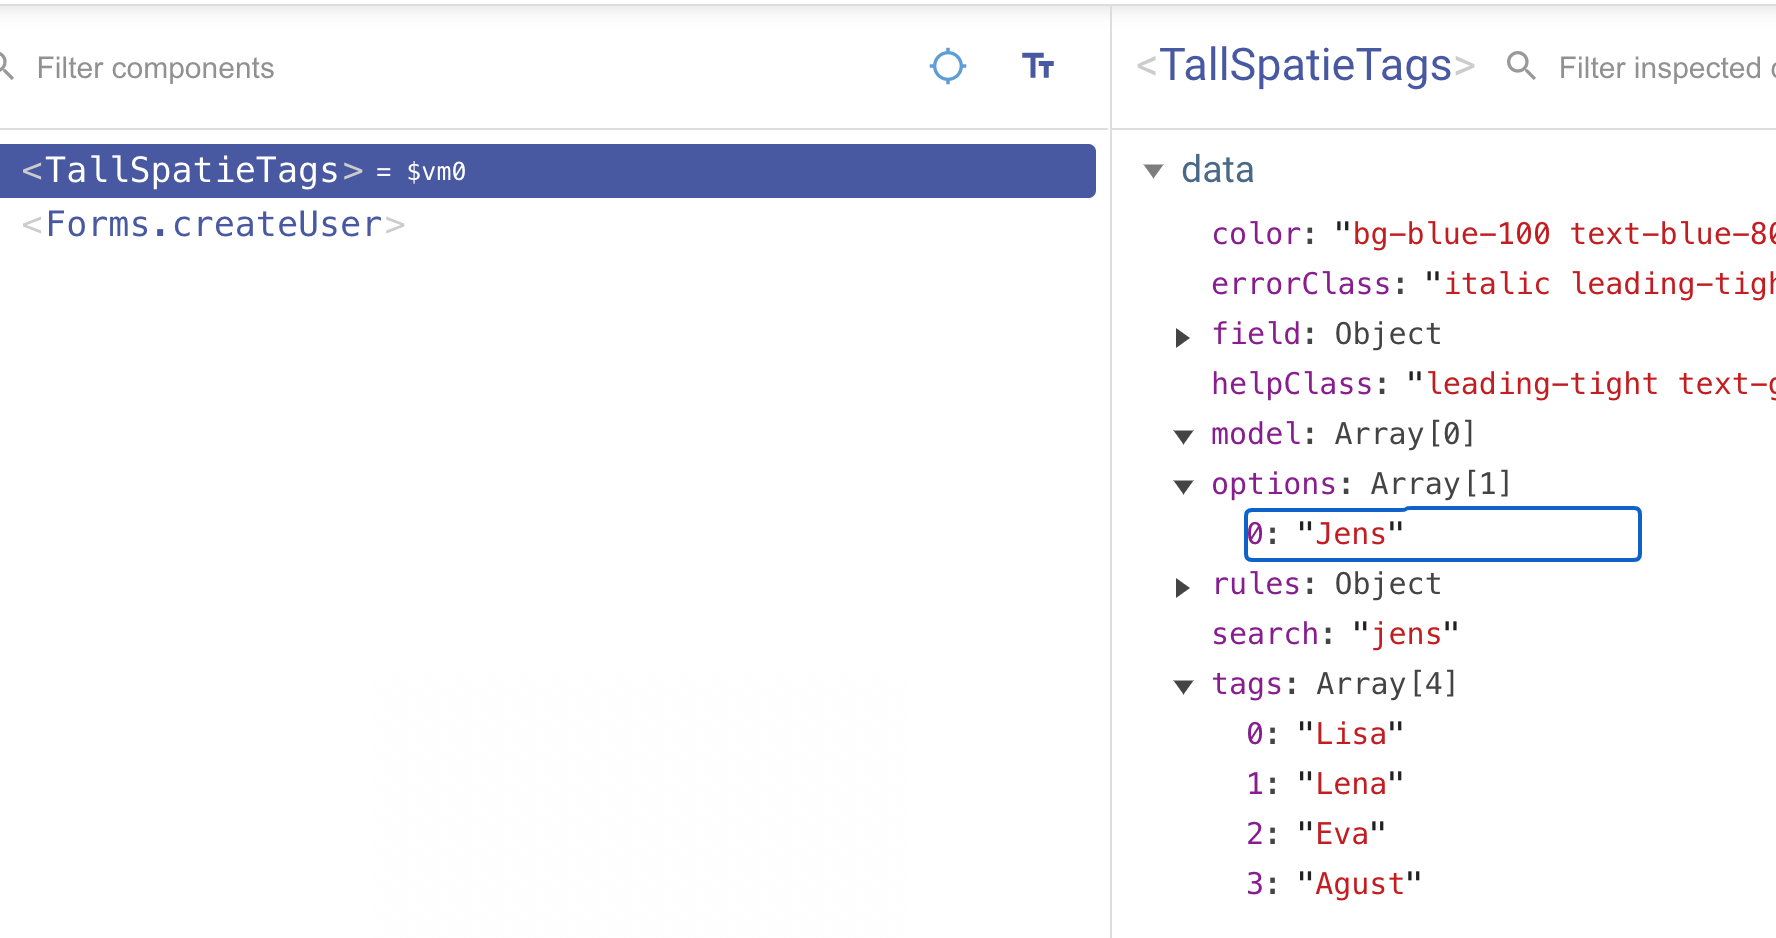Toggle the format component names icon
The width and height of the screenshot is (1776, 938).
tap(1038, 67)
